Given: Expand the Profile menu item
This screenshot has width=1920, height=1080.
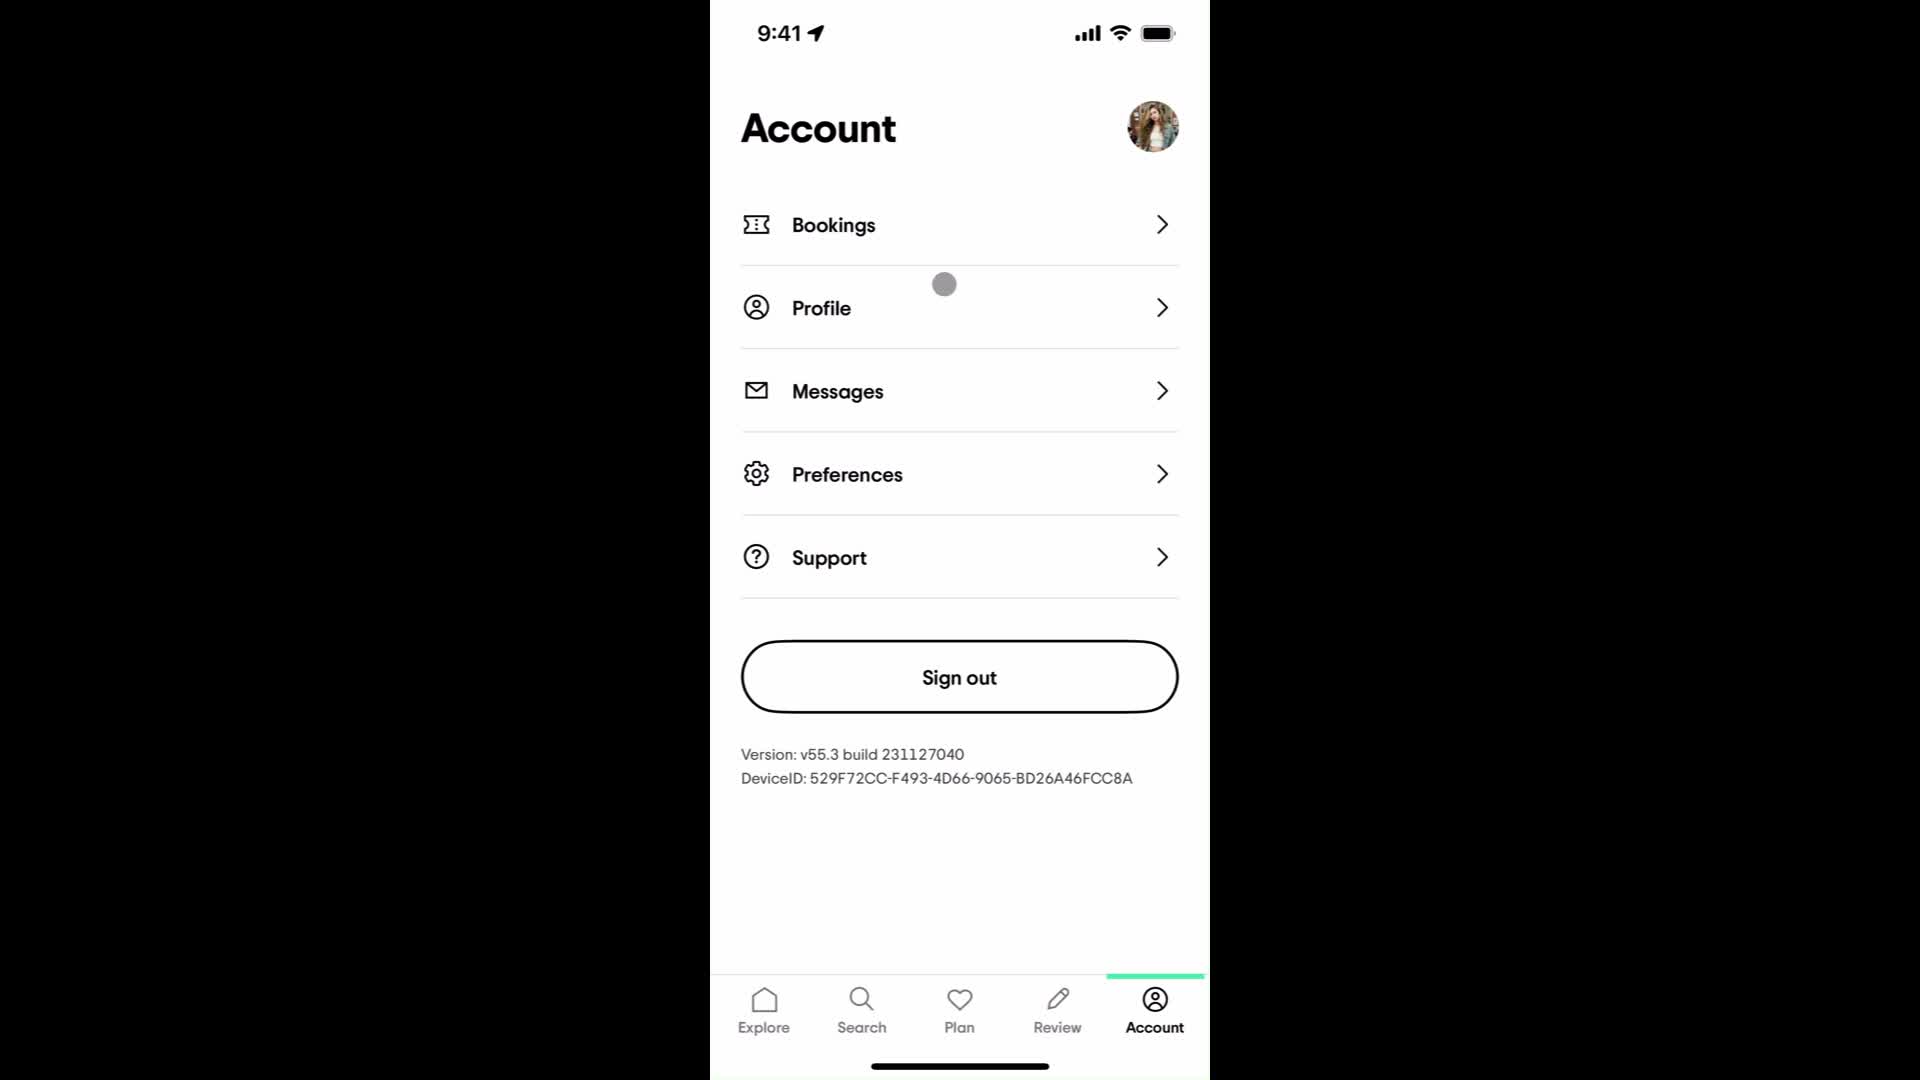Looking at the screenshot, I should (x=960, y=307).
